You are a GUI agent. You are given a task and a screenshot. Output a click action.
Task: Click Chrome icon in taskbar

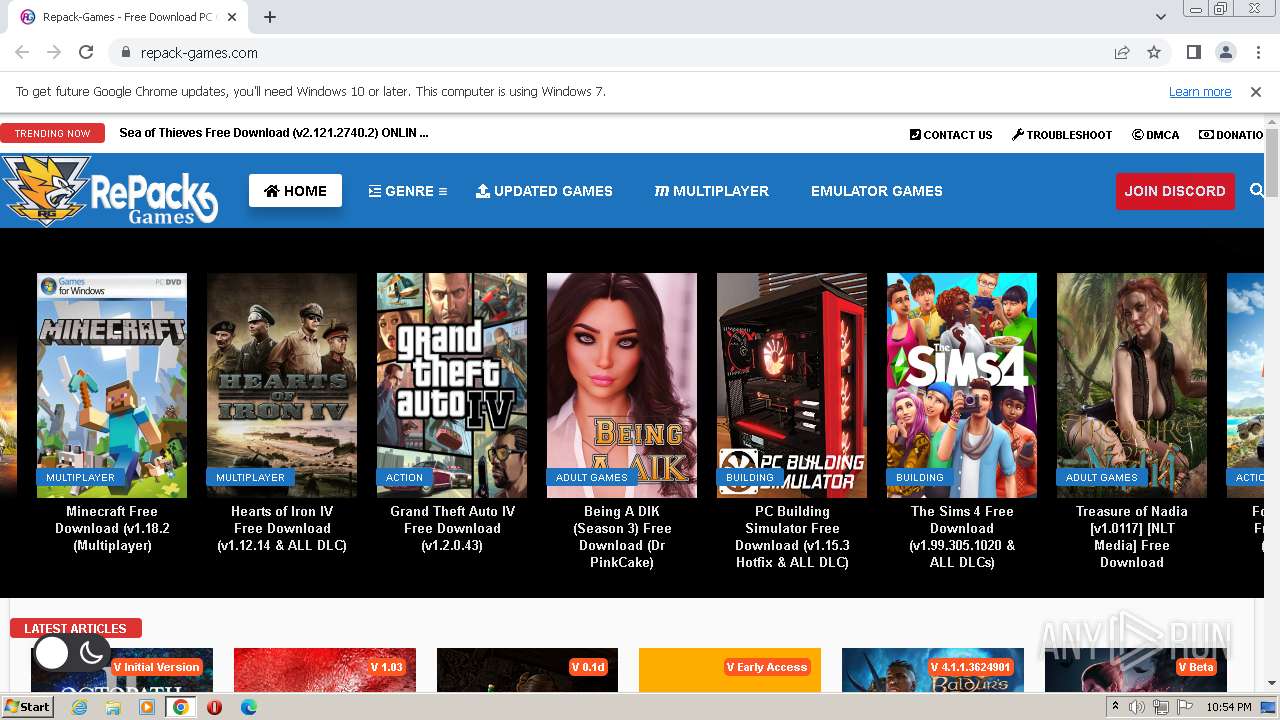(181, 707)
